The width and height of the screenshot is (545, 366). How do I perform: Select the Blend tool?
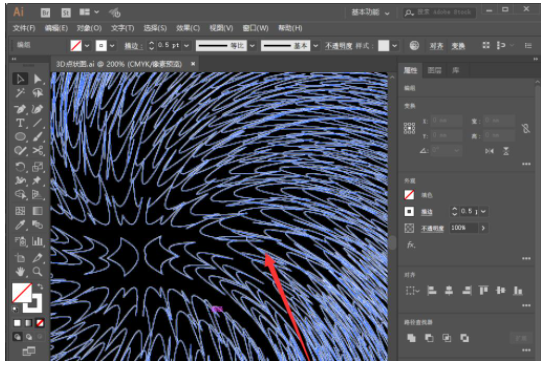click(x=38, y=225)
